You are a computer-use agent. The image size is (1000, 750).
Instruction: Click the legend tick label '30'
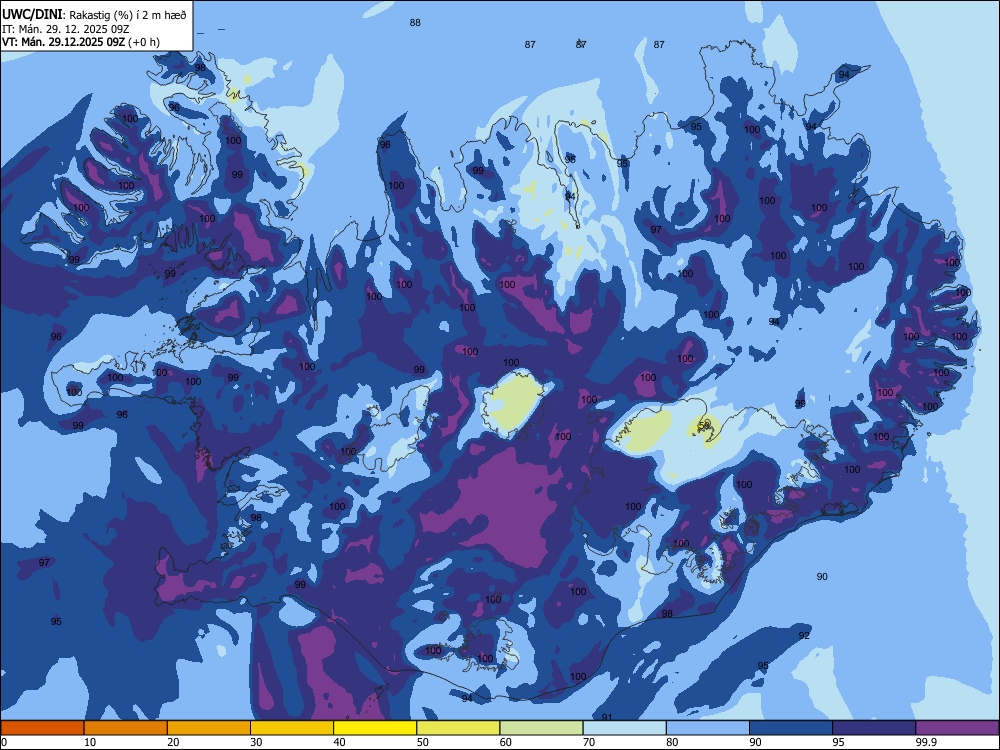tap(256, 742)
